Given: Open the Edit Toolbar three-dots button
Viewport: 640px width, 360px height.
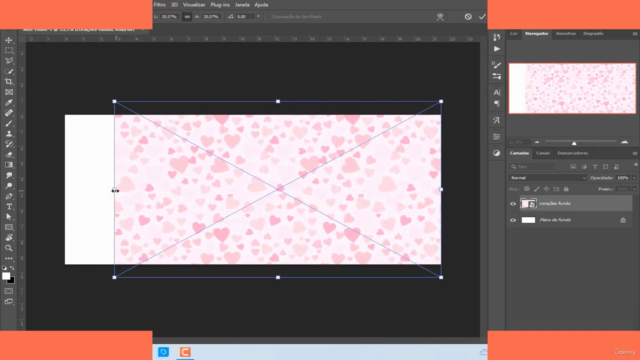Looking at the screenshot, I should click(9, 258).
